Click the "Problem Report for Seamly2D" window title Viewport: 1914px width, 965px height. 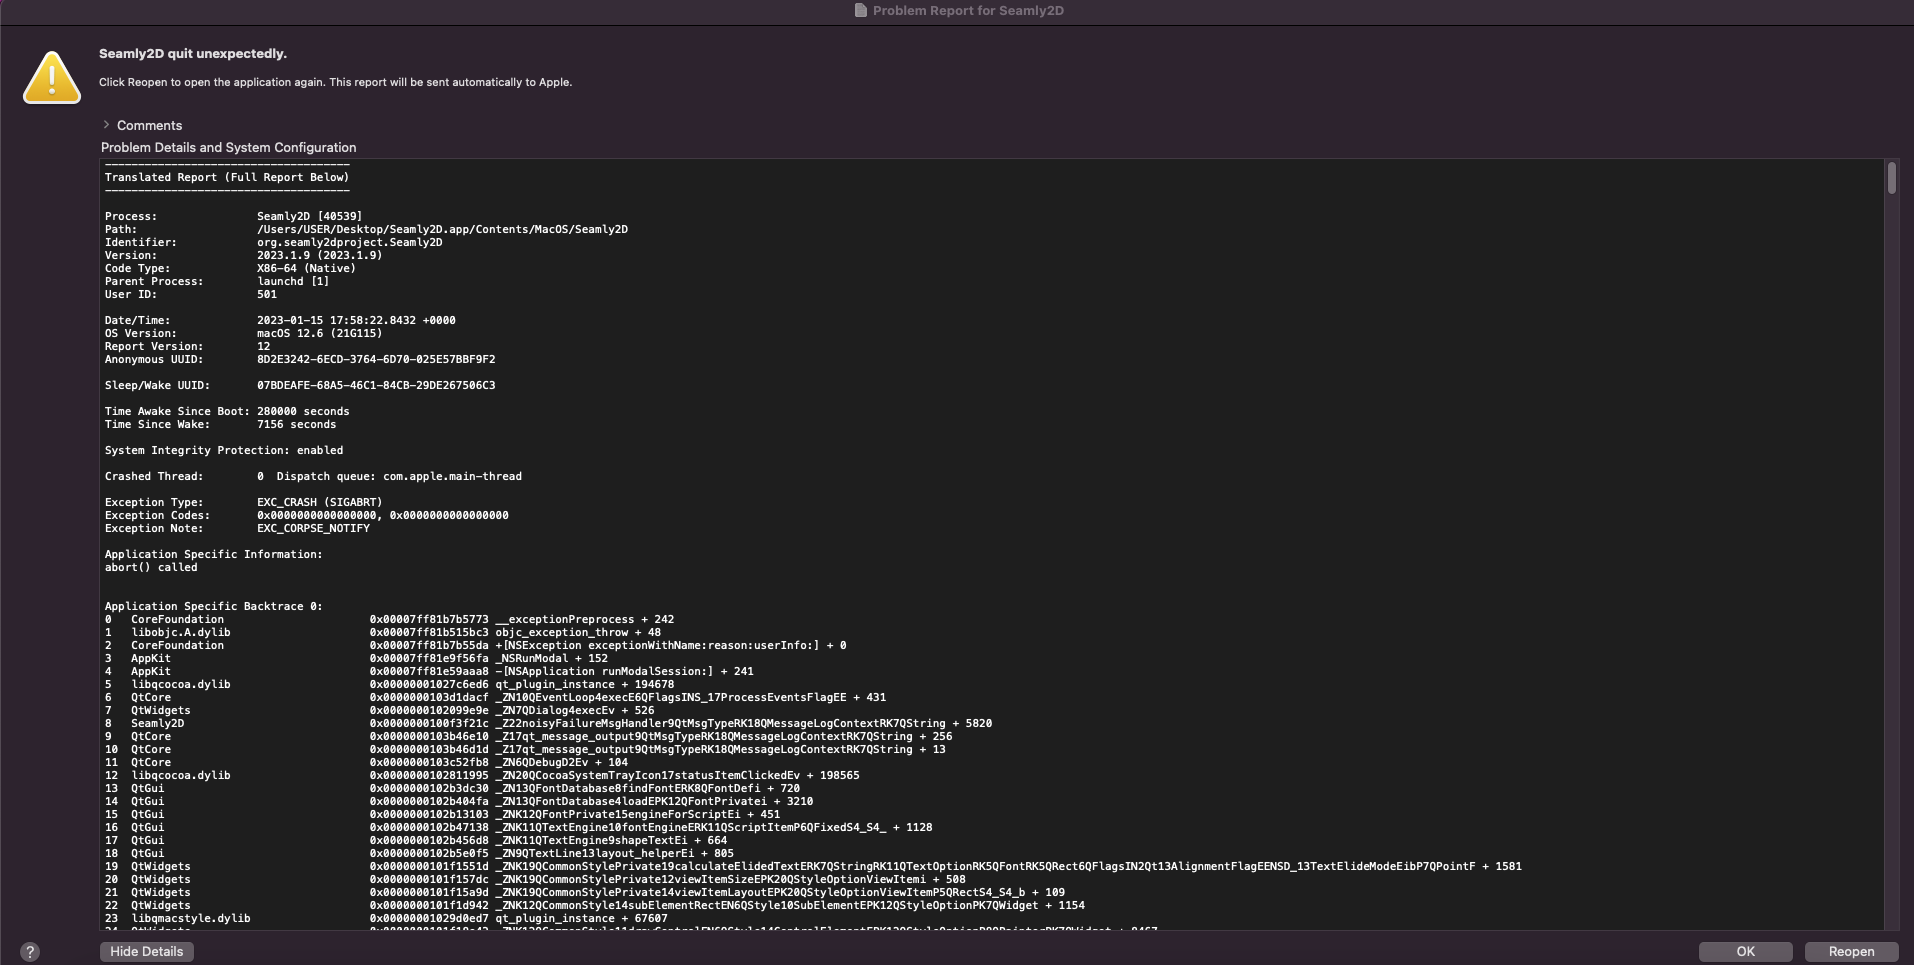click(967, 11)
